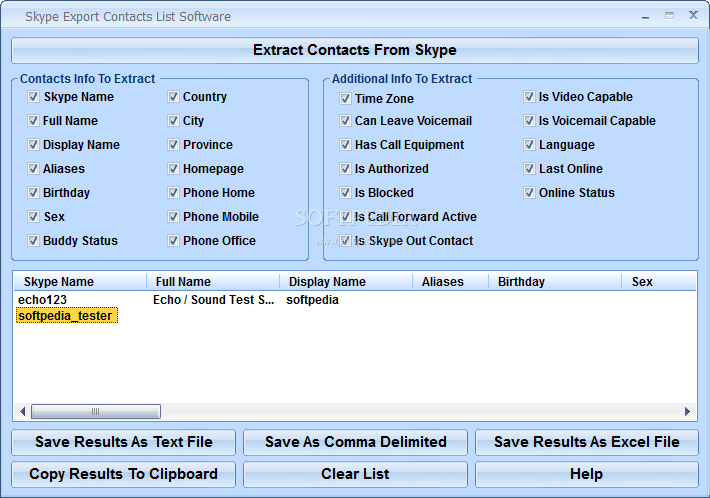Toggle the Homepage checkbox
Viewport: 710px width, 498px height.
pyautogui.click(x=173, y=168)
